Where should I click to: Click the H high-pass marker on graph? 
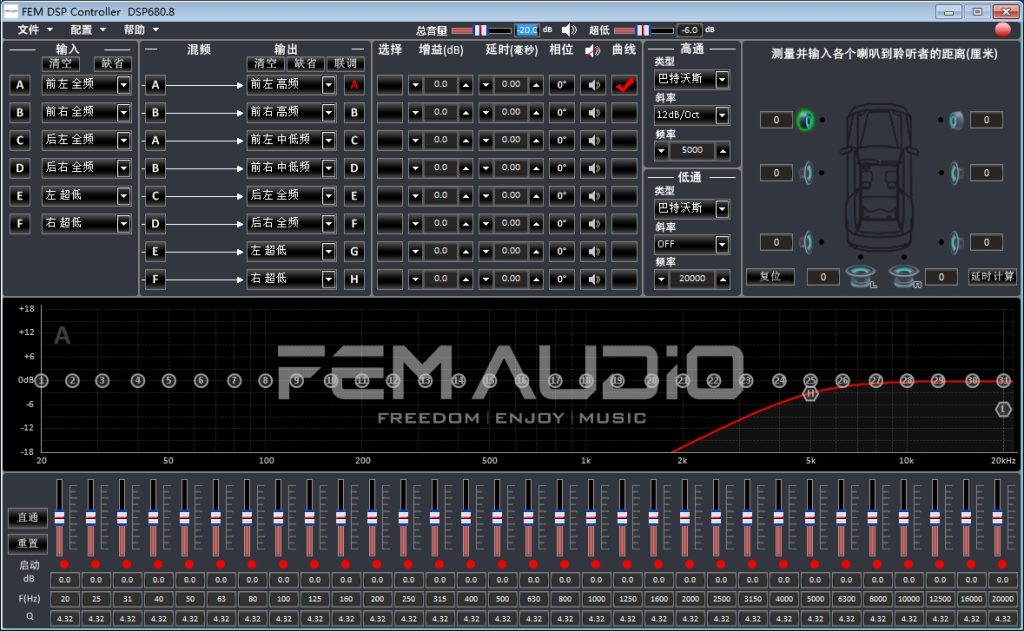(x=810, y=393)
